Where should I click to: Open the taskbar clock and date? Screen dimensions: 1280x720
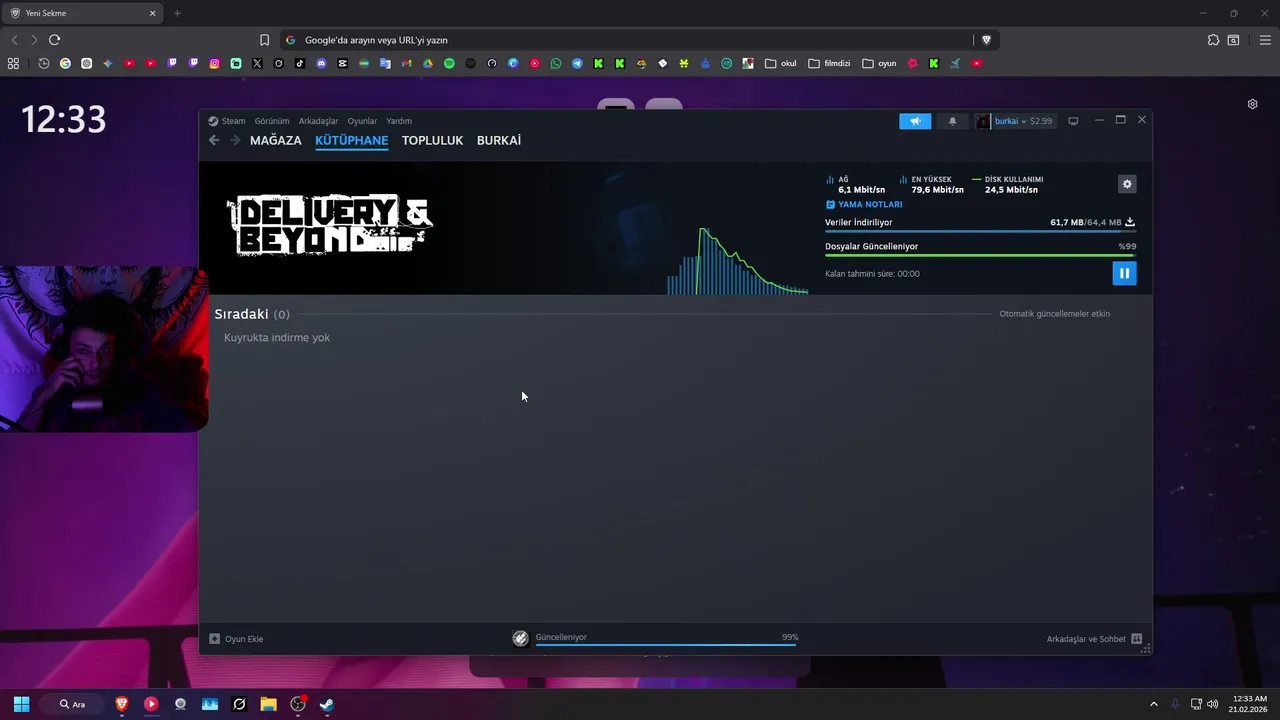point(1249,704)
